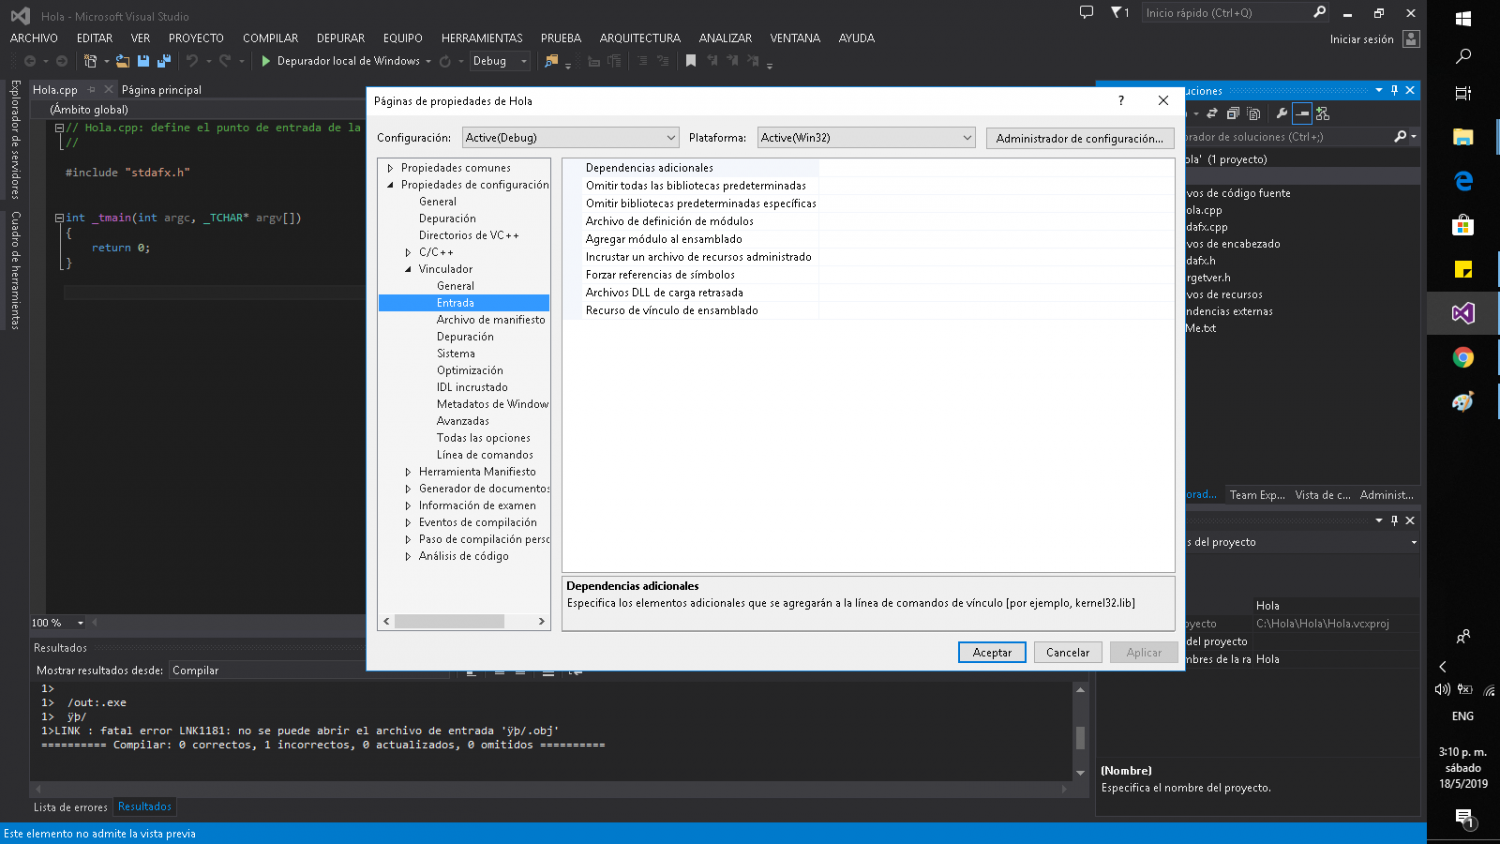Click the account avatar icon near Iniciar sesión
The height and width of the screenshot is (844, 1500).
tap(1411, 39)
